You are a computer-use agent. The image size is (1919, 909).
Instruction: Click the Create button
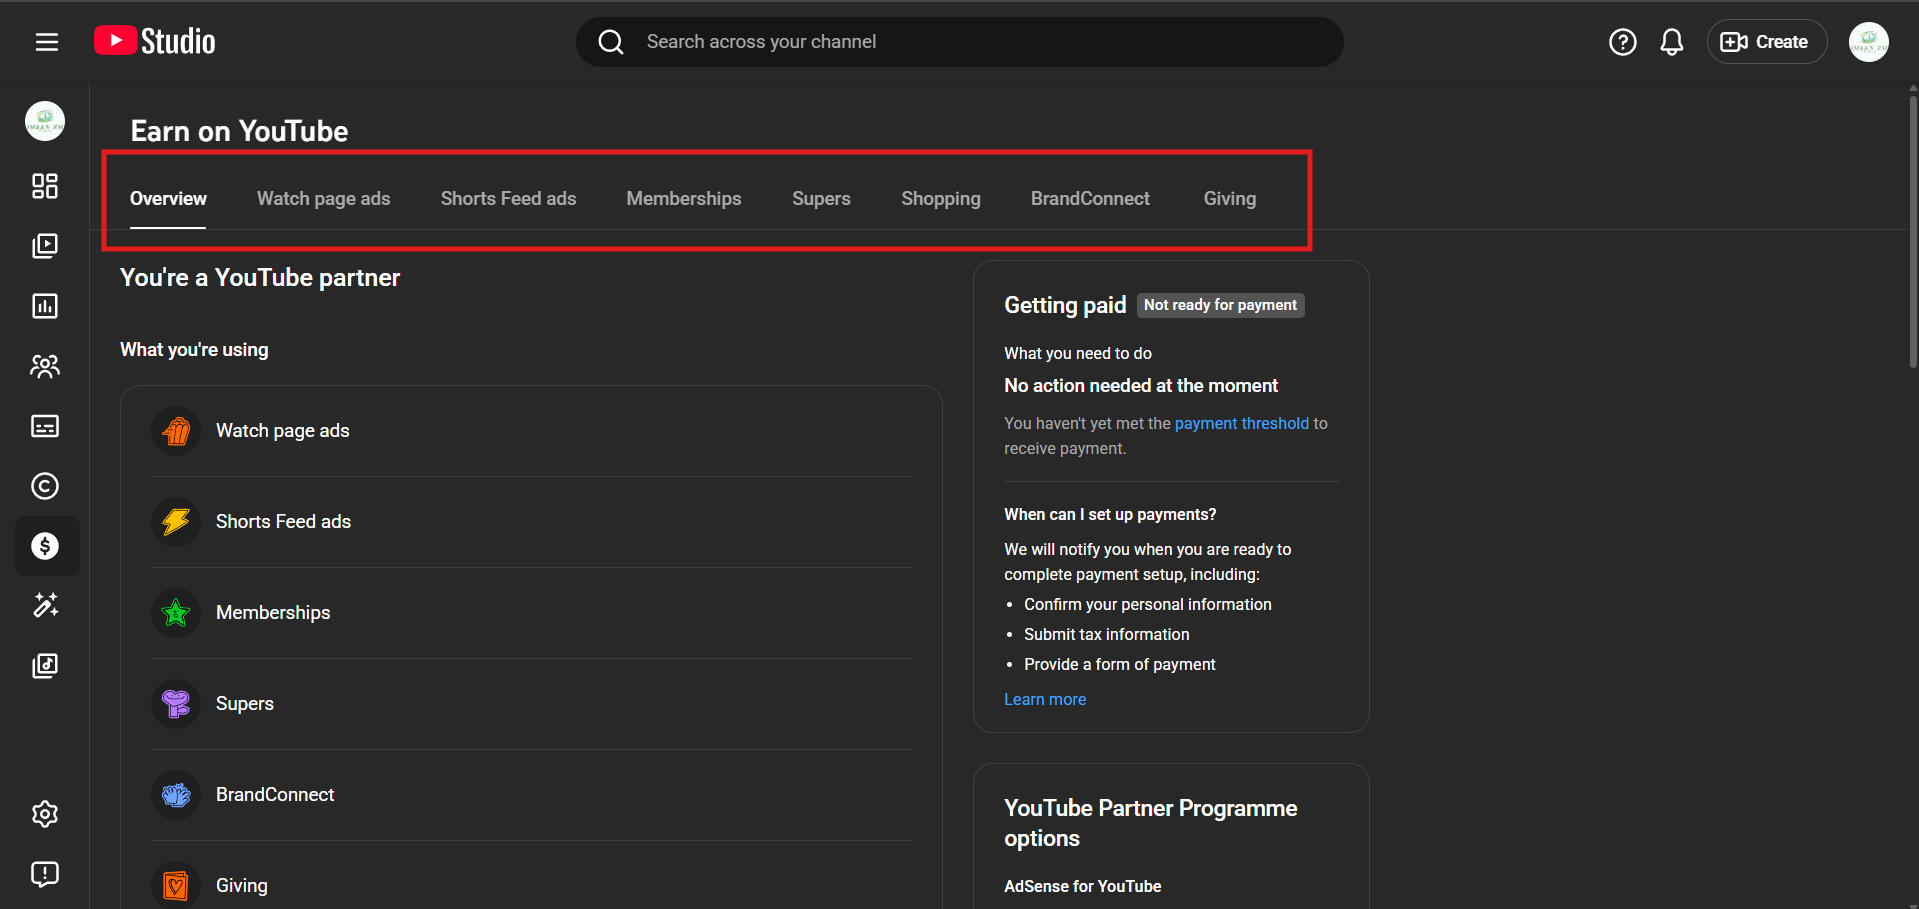pos(1766,42)
